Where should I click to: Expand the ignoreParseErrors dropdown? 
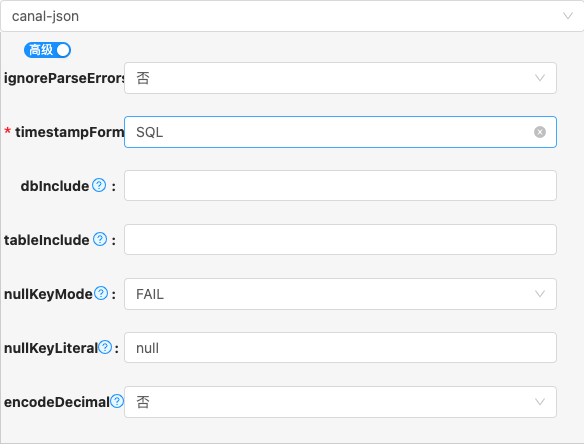(340, 78)
